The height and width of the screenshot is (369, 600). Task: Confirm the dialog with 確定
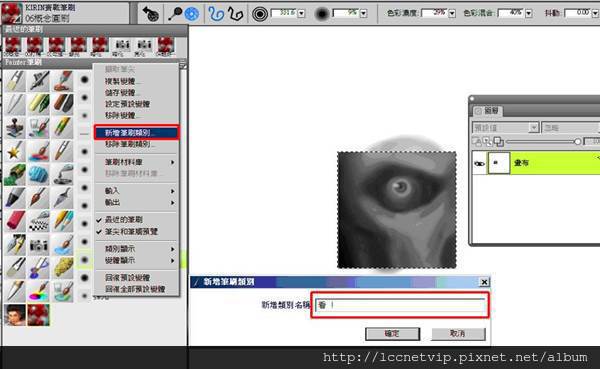coord(392,334)
